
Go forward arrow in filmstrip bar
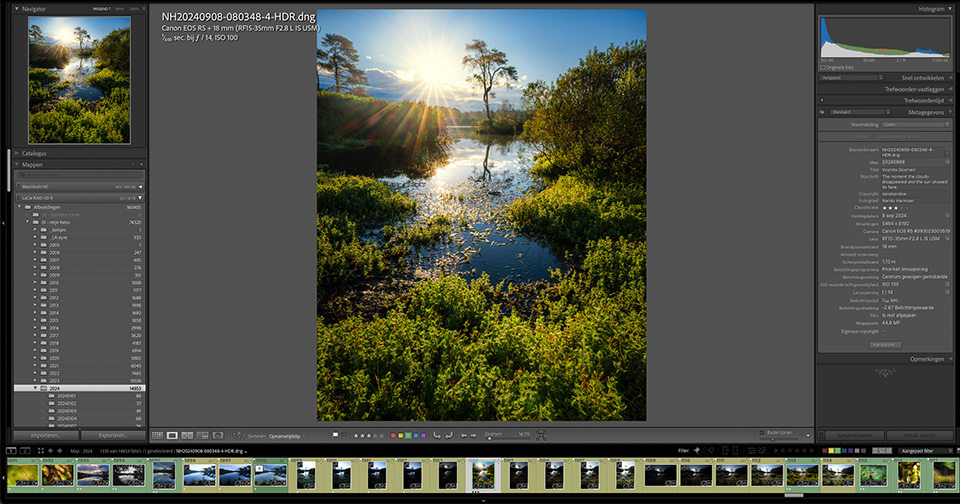point(59,451)
